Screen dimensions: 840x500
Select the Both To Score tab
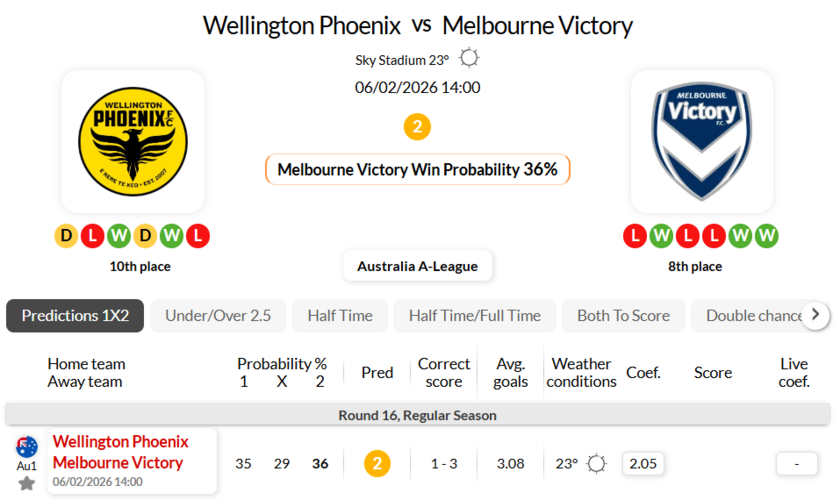(623, 315)
